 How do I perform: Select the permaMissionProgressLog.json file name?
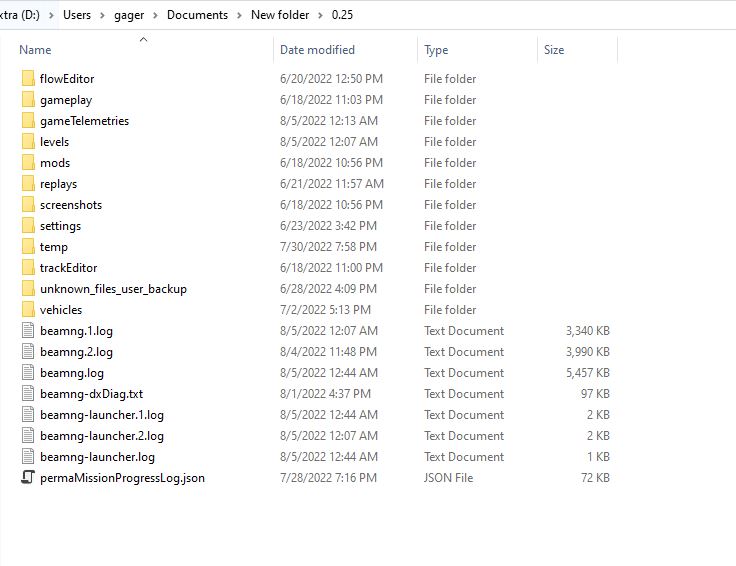click(x=123, y=478)
